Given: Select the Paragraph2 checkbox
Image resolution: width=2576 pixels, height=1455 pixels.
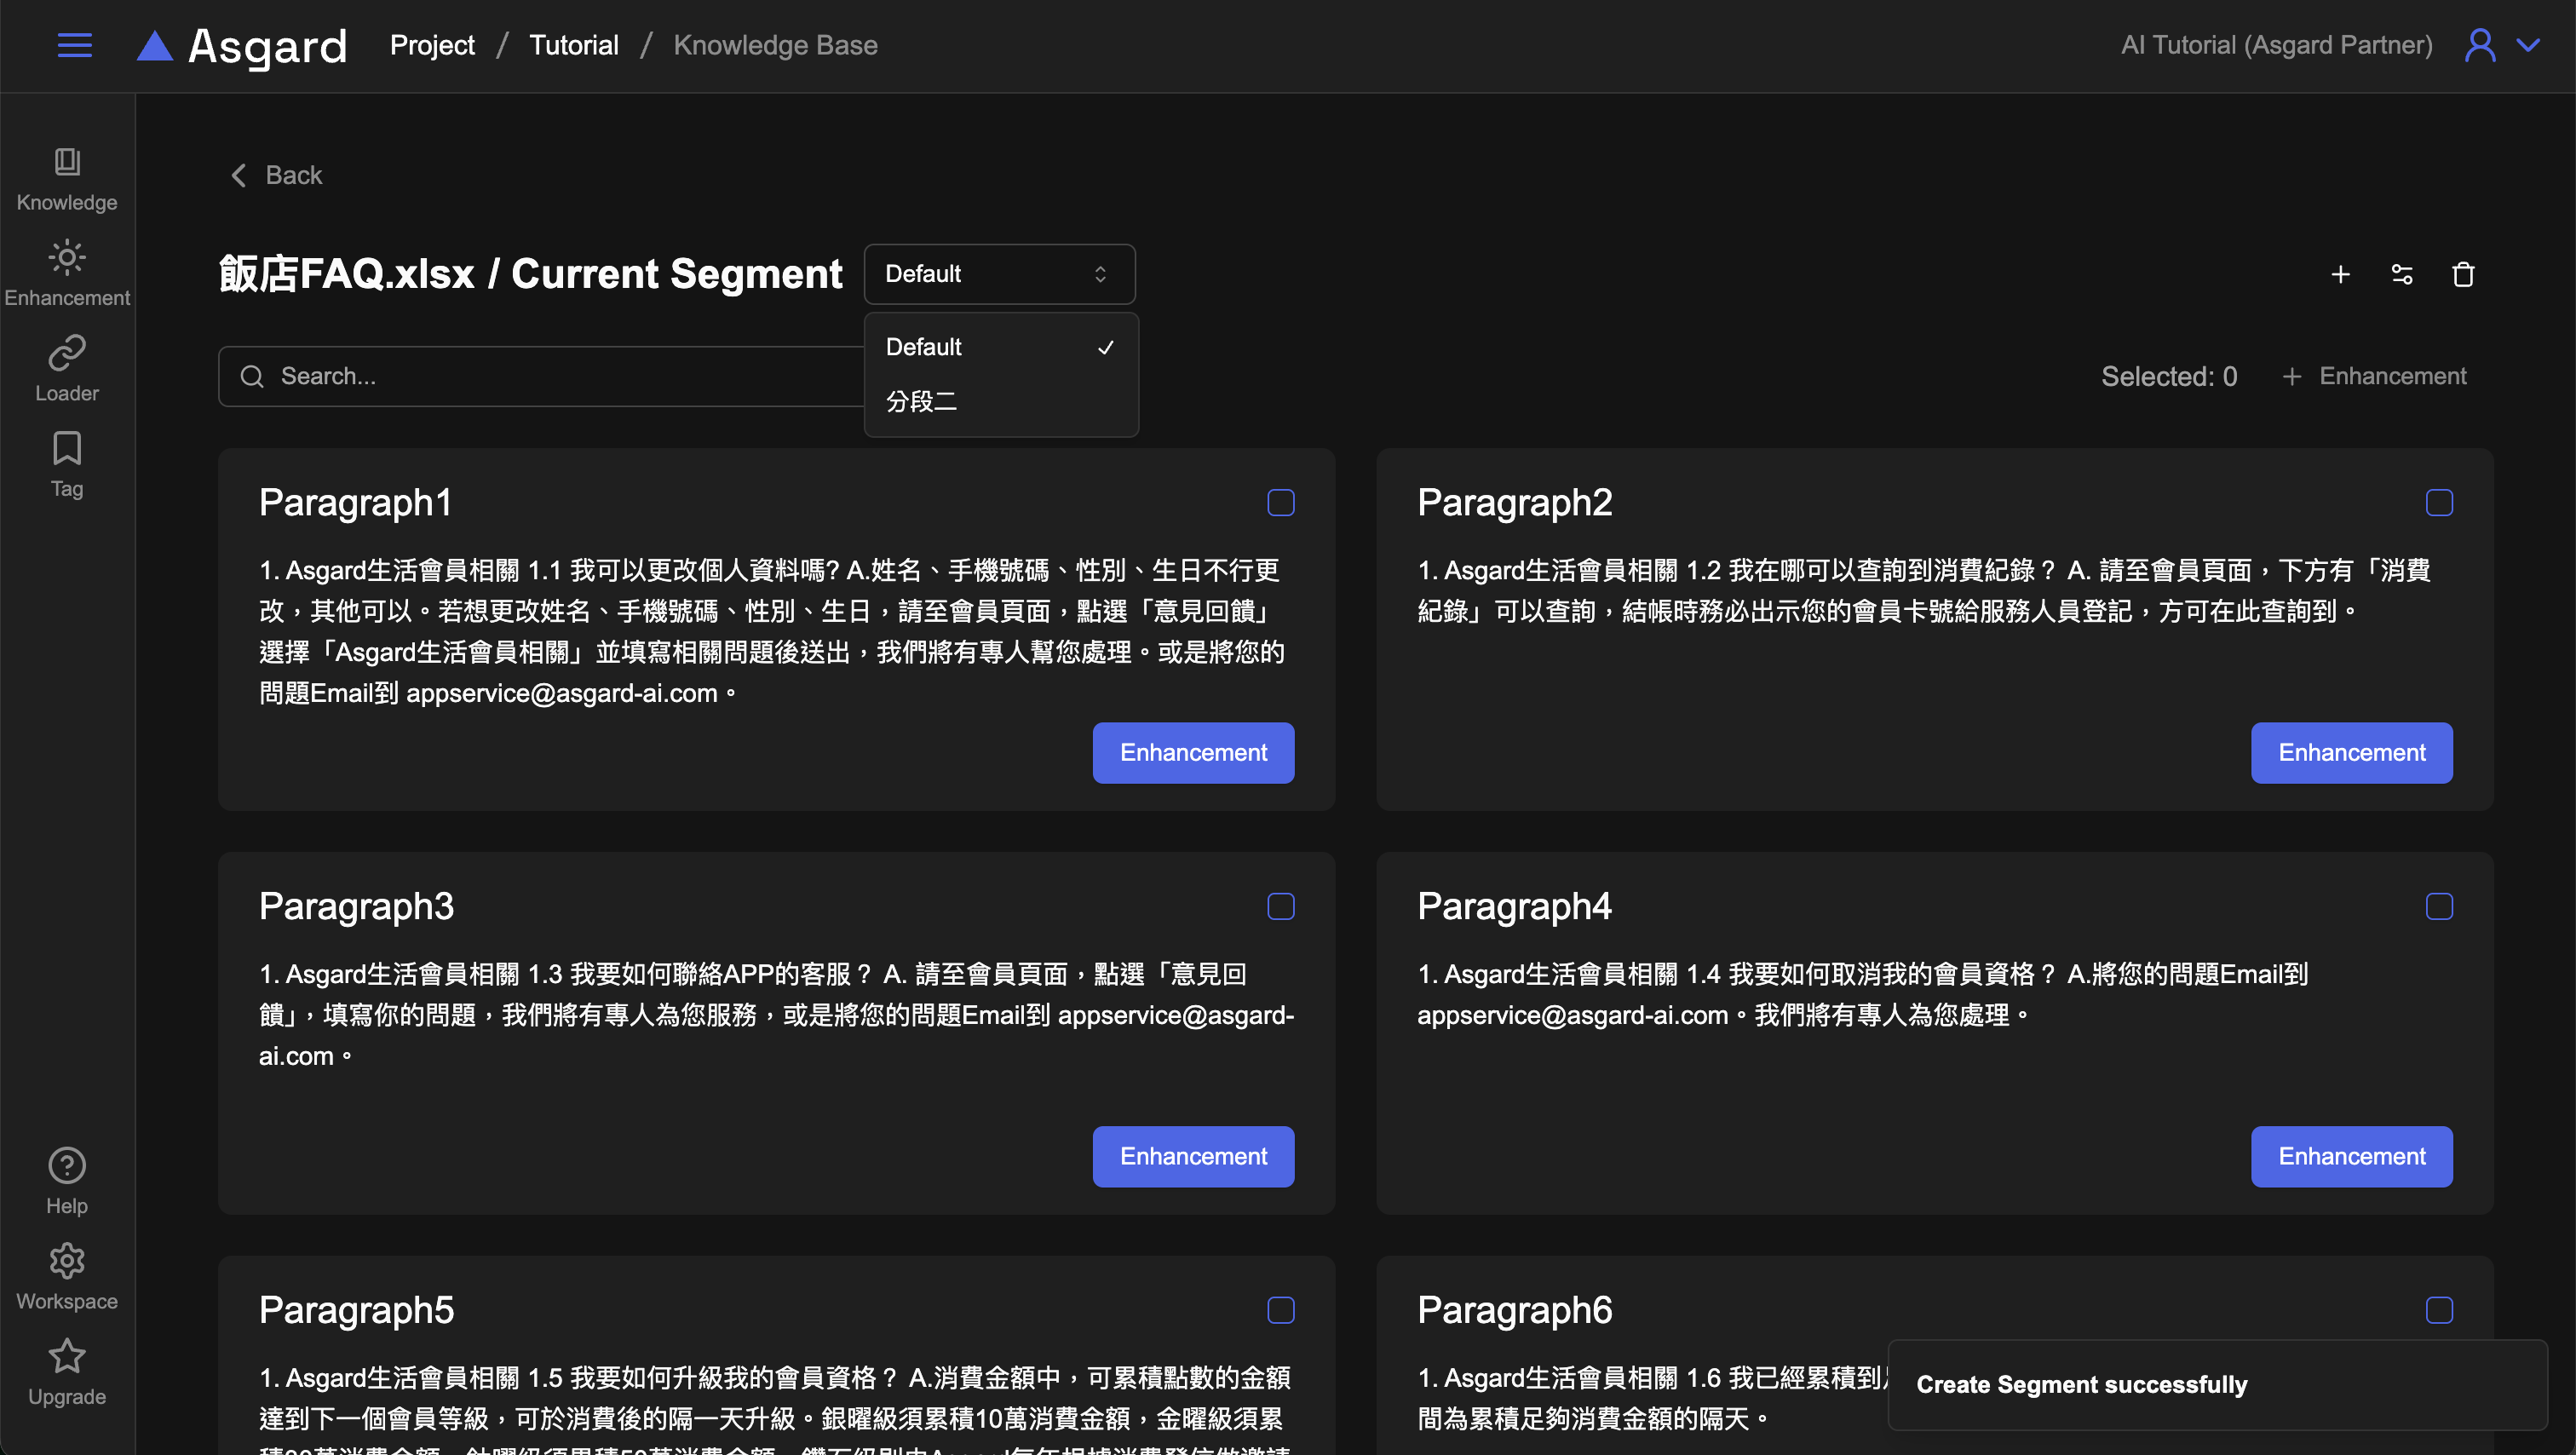Looking at the screenshot, I should coord(2438,503).
